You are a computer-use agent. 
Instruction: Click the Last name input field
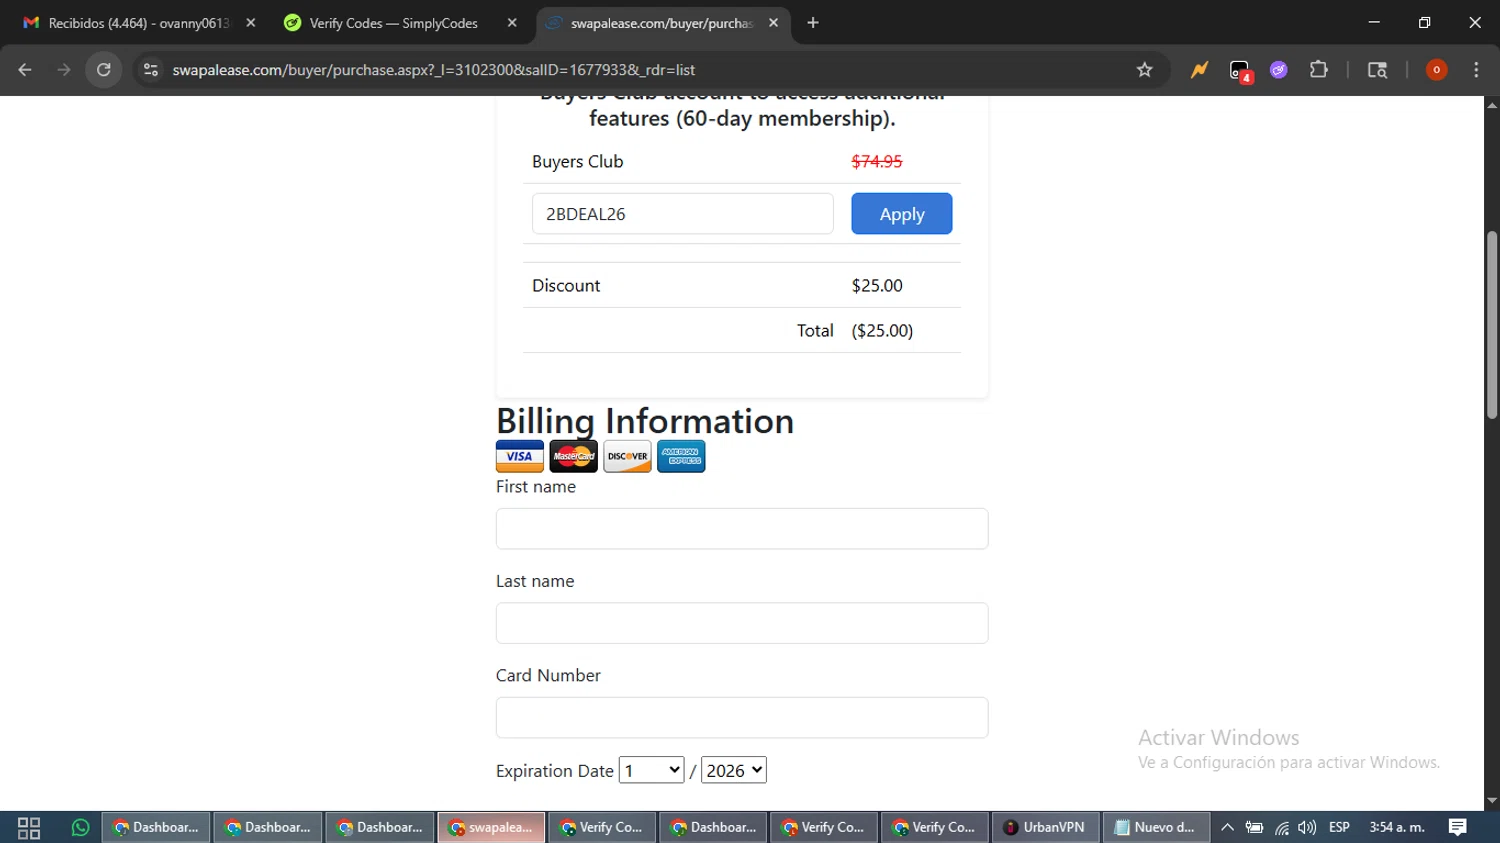(x=741, y=623)
